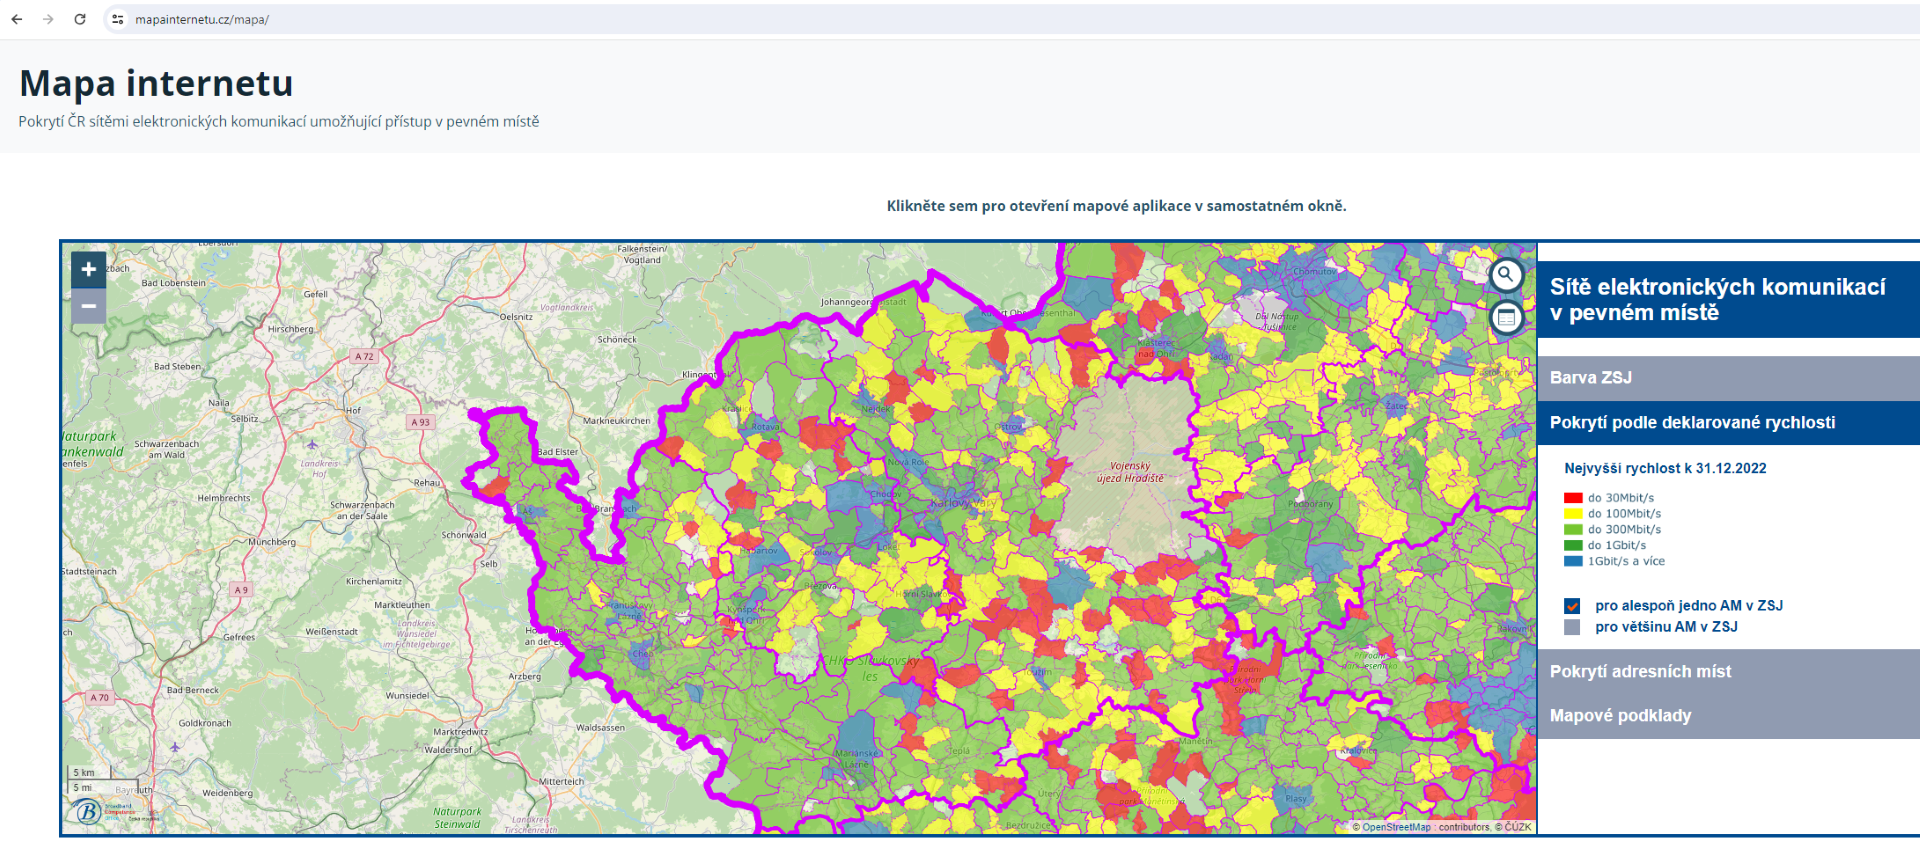
Task: Click the Mapa internetu page heading
Action: coord(156,83)
